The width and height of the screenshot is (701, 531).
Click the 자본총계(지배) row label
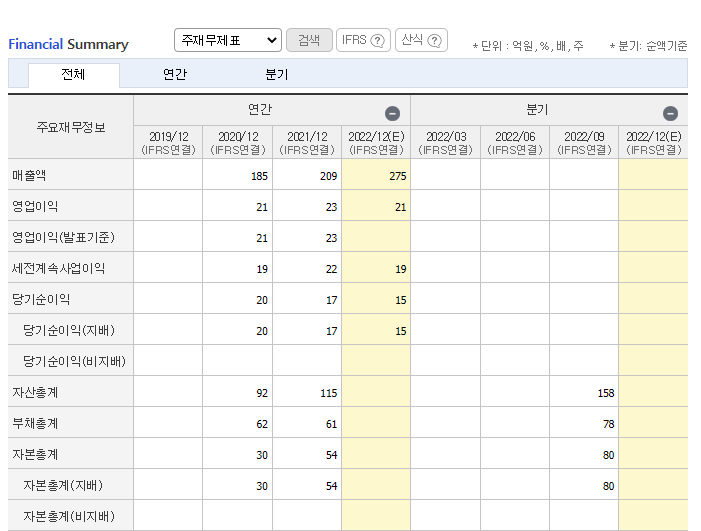pyautogui.click(x=63, y=485)
